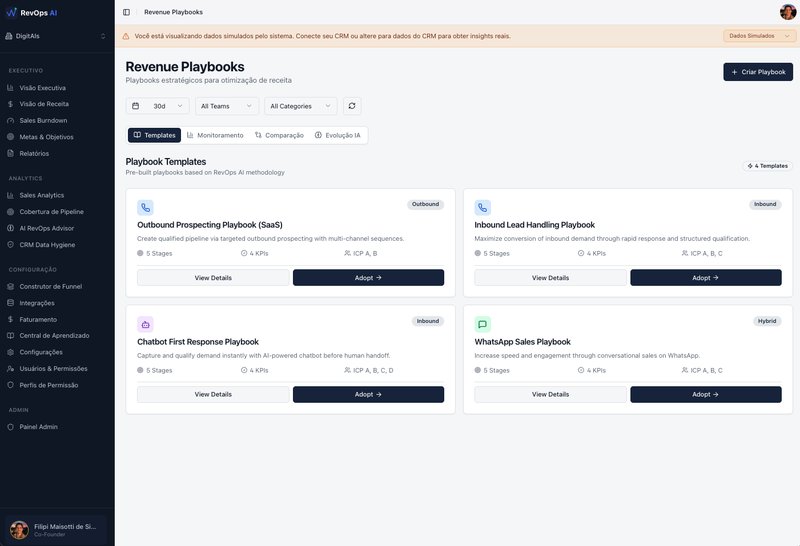This screenshot has height=546, width=800.
Task: Click the Criar Playbook button
Action: (758, 72)
